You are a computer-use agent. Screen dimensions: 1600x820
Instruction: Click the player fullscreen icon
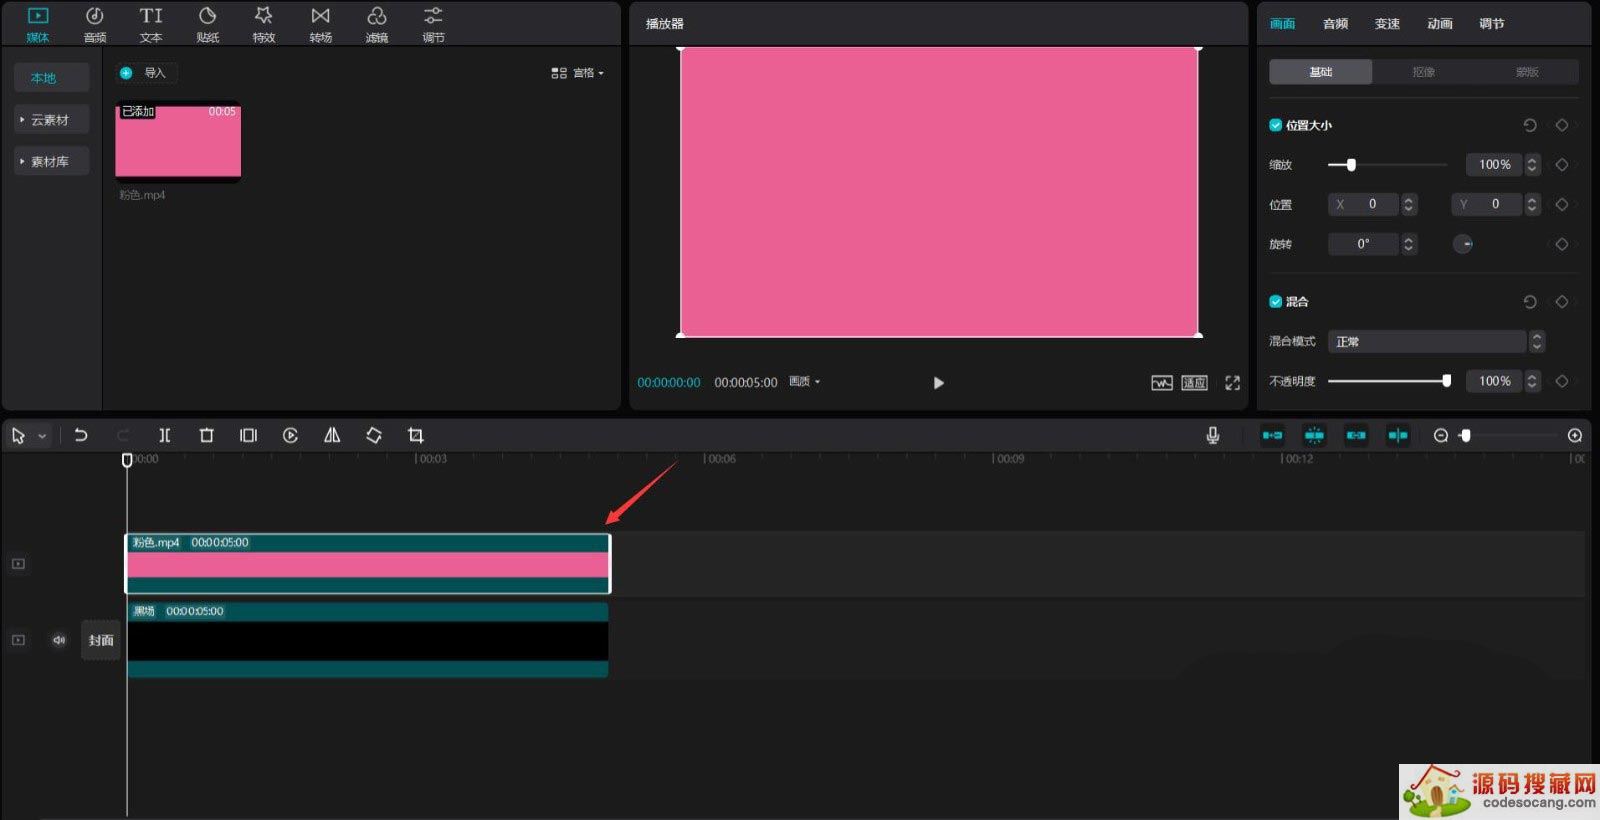pos(1232,383)
